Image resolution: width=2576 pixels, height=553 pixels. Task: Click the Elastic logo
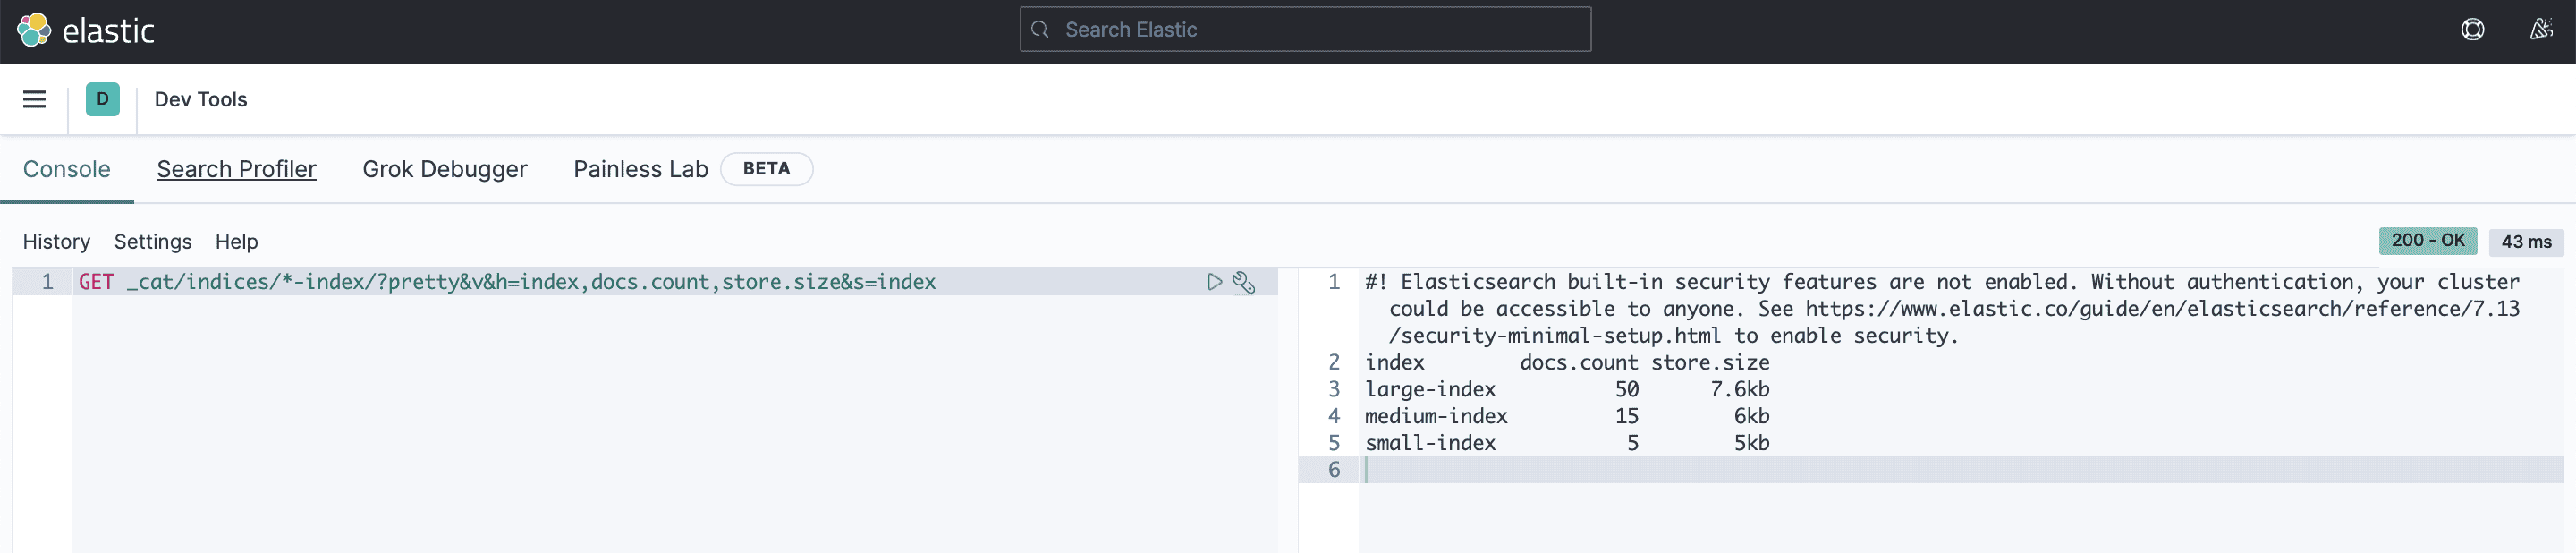86,31
